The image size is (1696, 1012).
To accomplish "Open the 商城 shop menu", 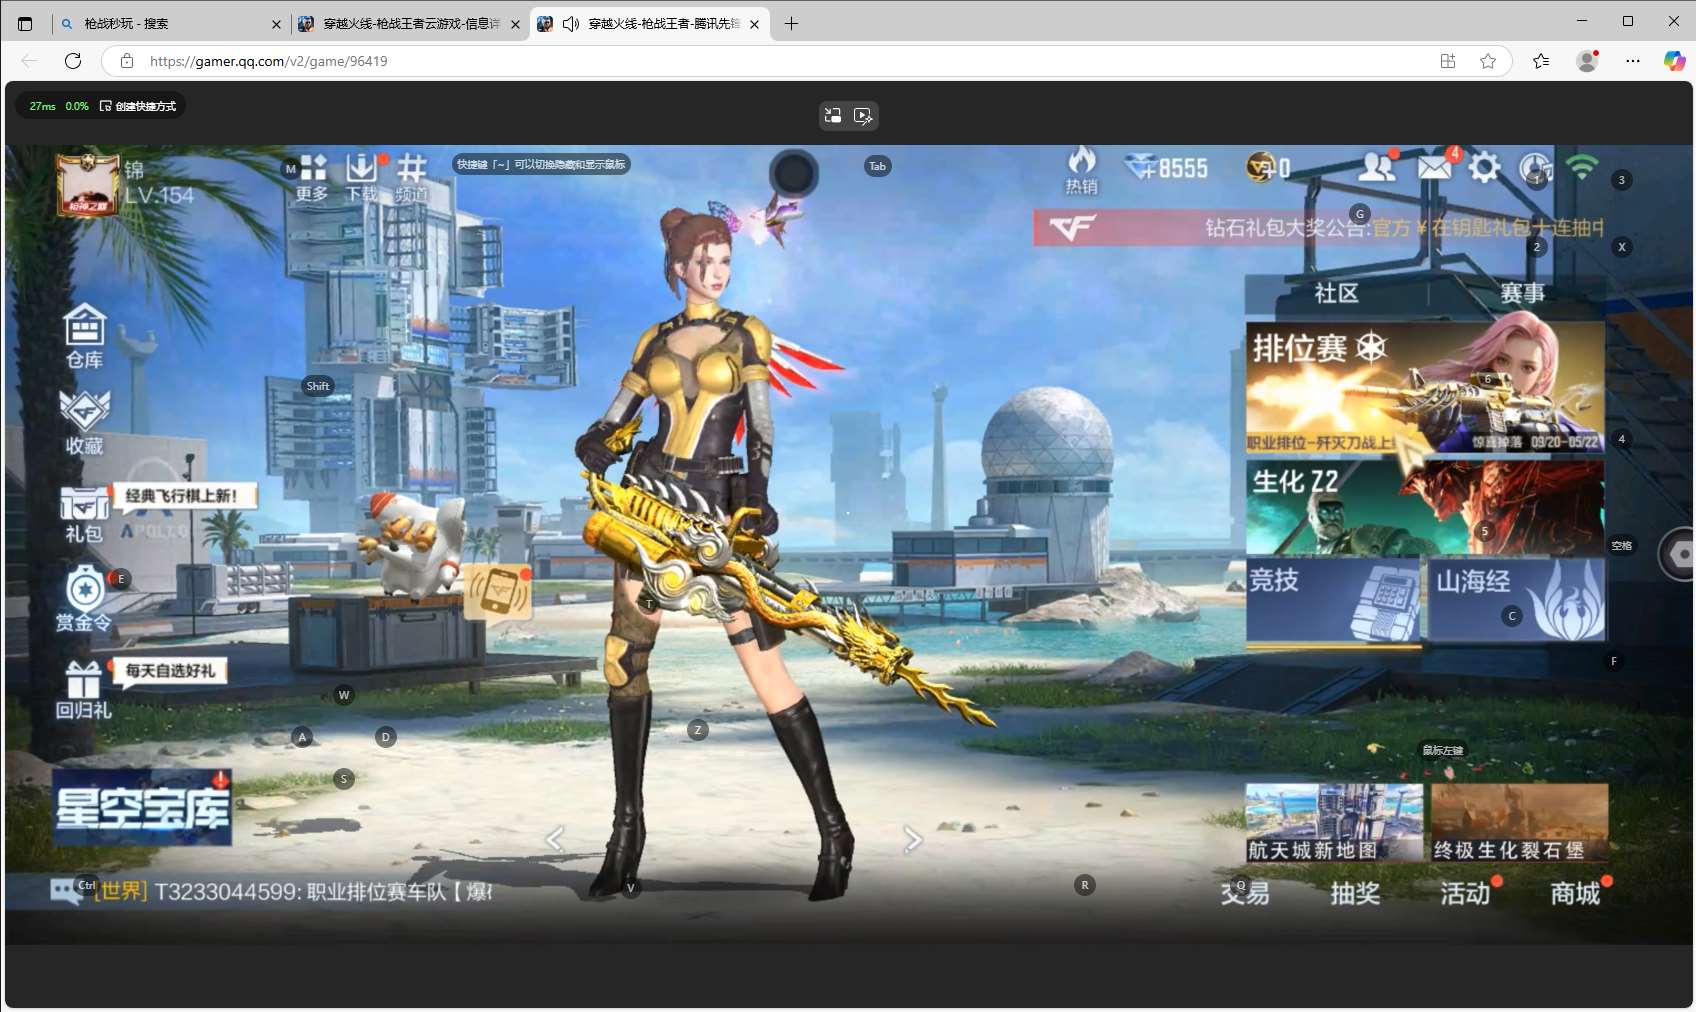I will (x=1575, y=893).
